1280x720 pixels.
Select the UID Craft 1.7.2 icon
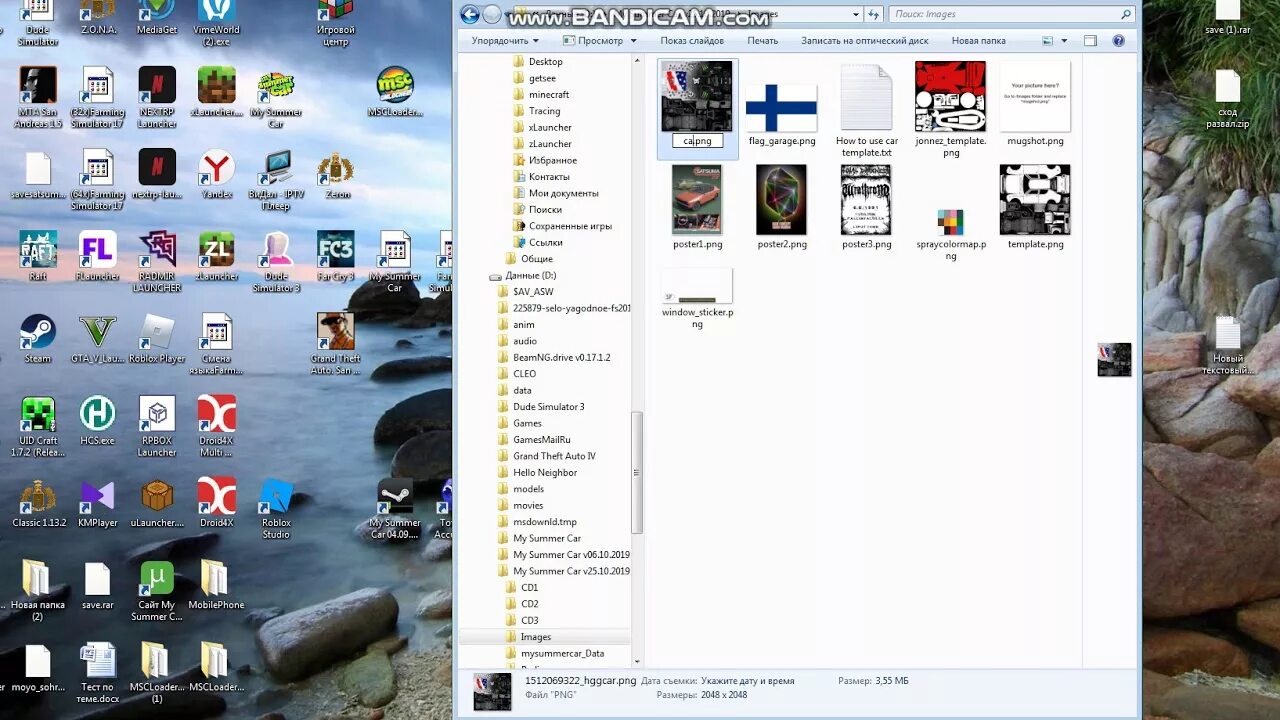37,426
